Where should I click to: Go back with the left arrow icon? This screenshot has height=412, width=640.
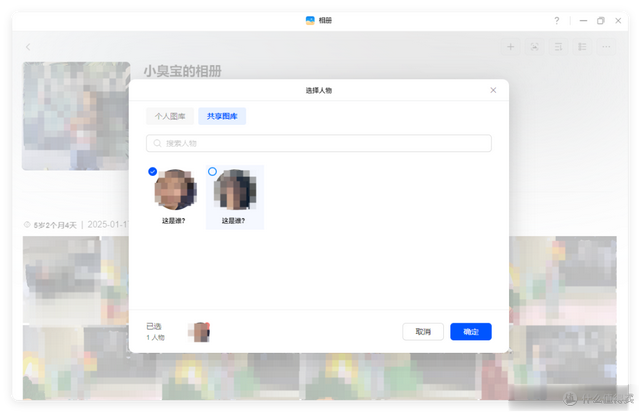28,47
